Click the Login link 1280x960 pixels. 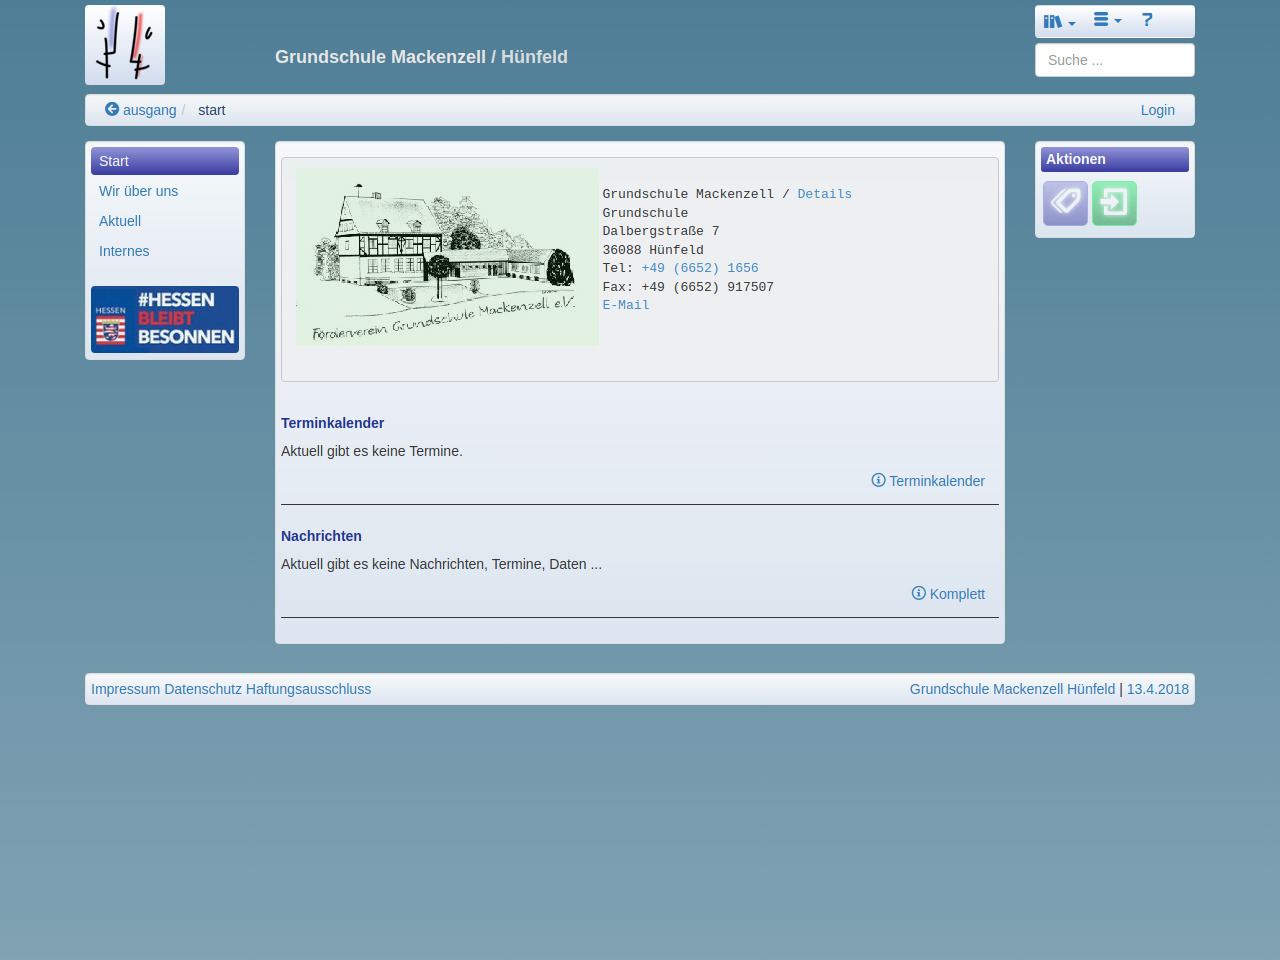pyautogui.click(x=1157, y=110)
